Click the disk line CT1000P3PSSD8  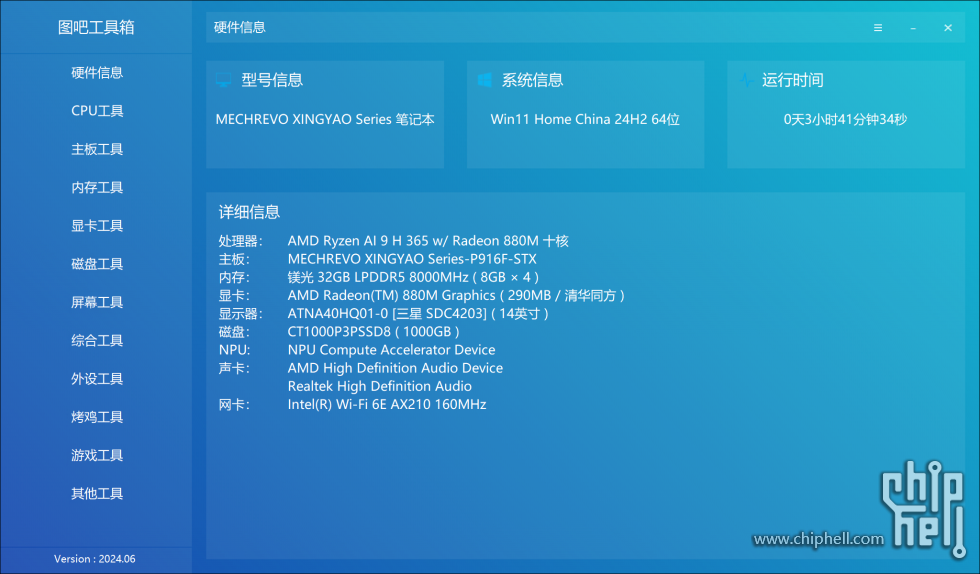(373, 331)
